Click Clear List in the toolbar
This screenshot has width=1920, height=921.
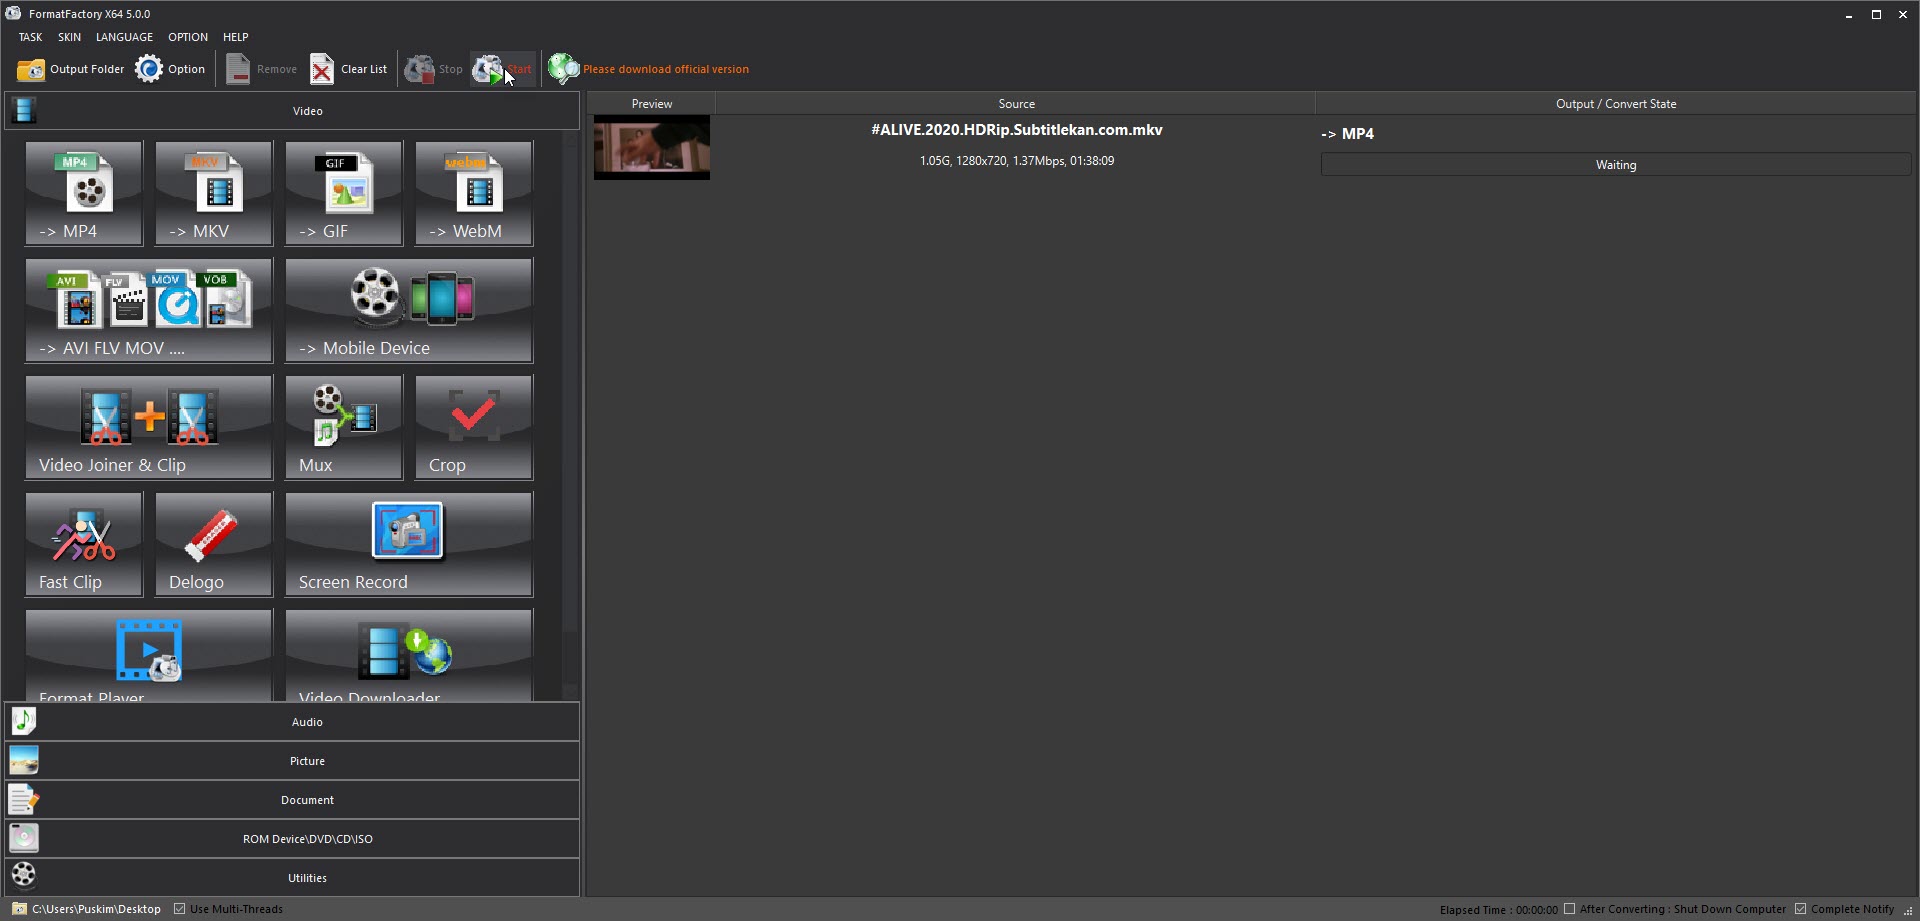(349, 69)
